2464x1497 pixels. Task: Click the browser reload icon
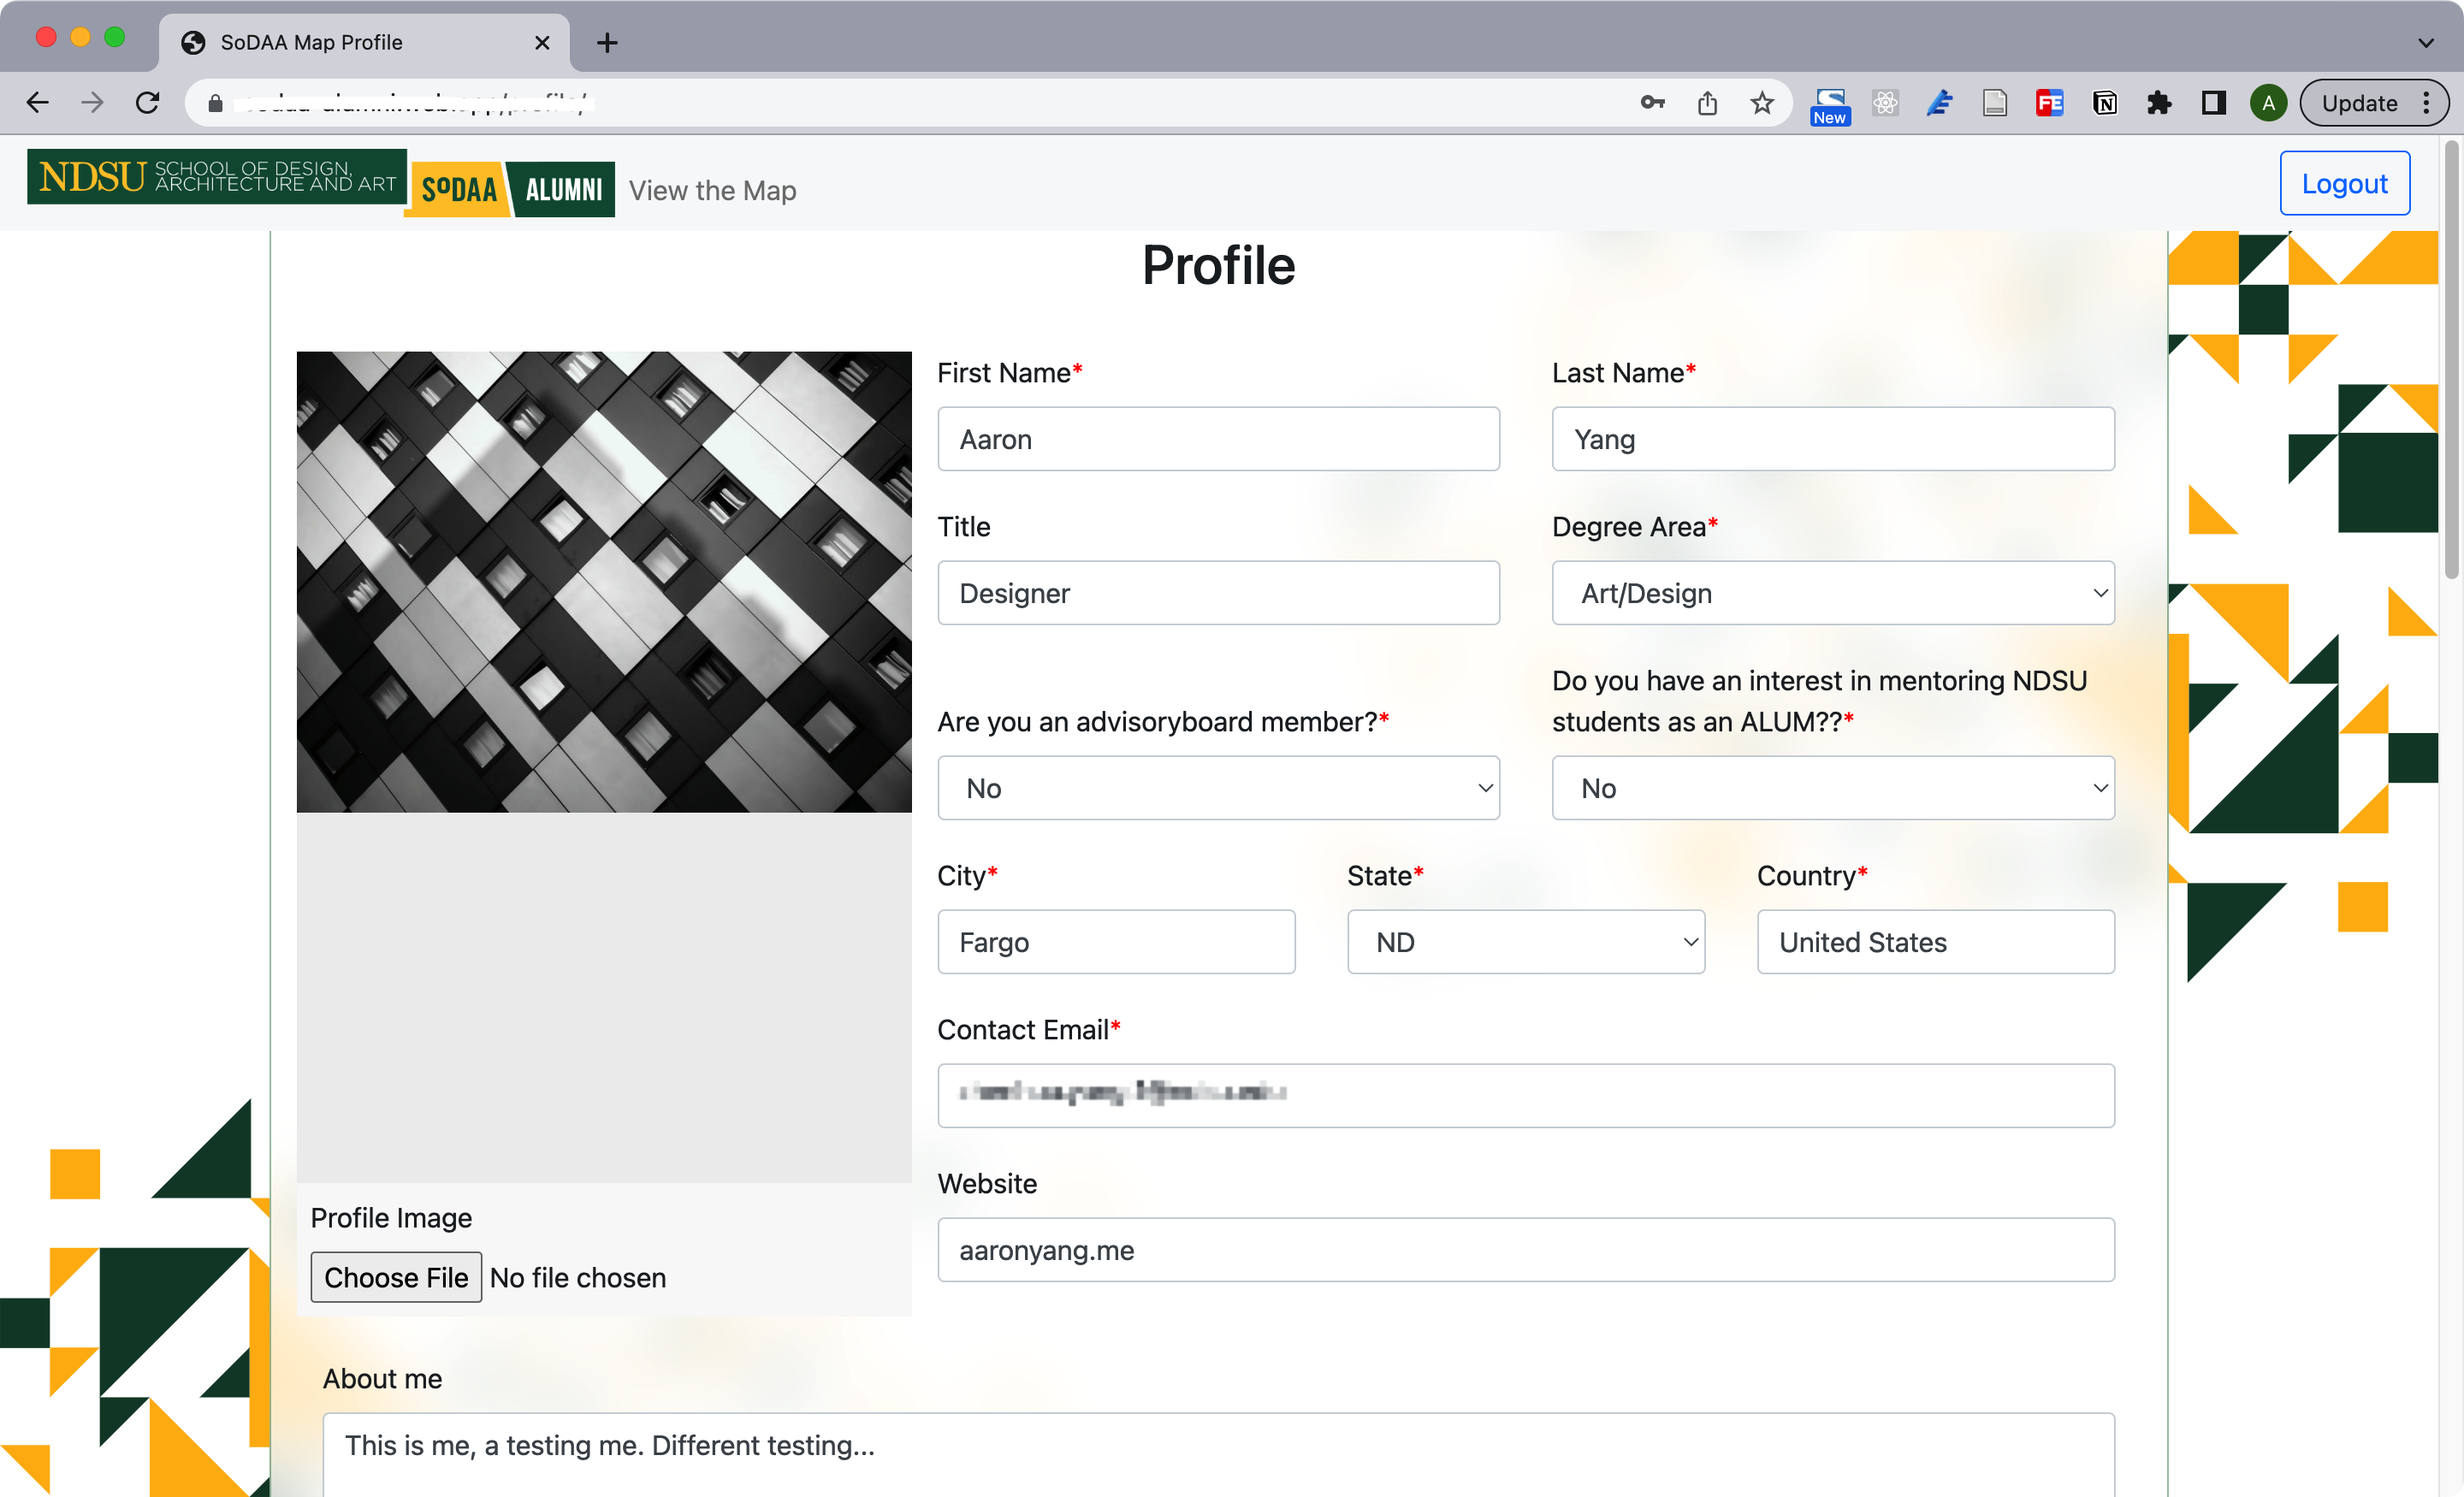click(148, 103)
